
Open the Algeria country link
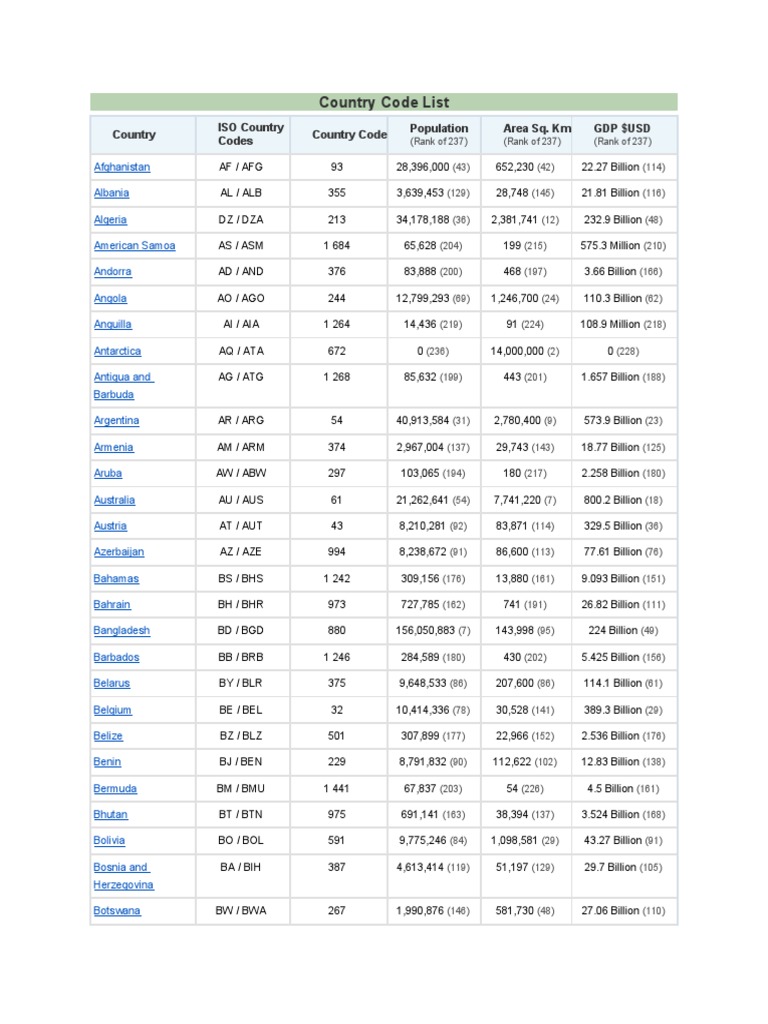110,220
